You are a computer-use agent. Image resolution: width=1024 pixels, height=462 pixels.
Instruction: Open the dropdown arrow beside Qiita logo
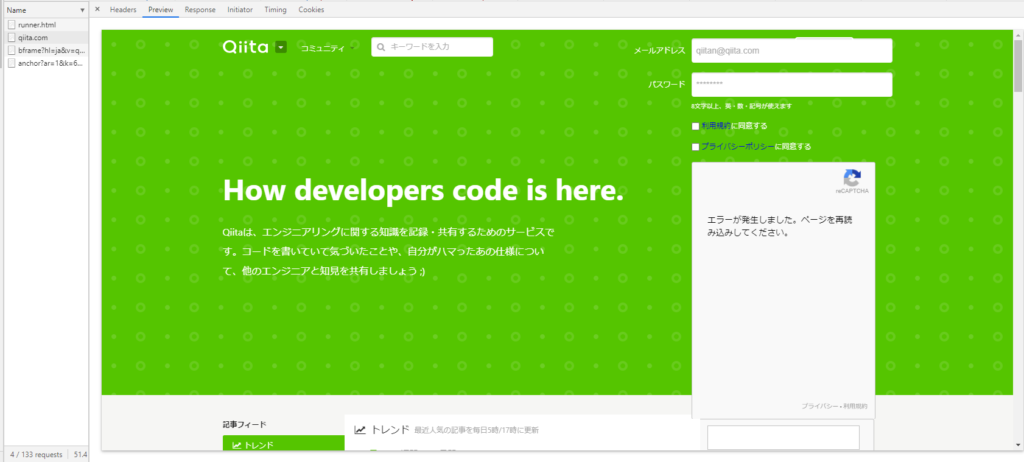281,47
